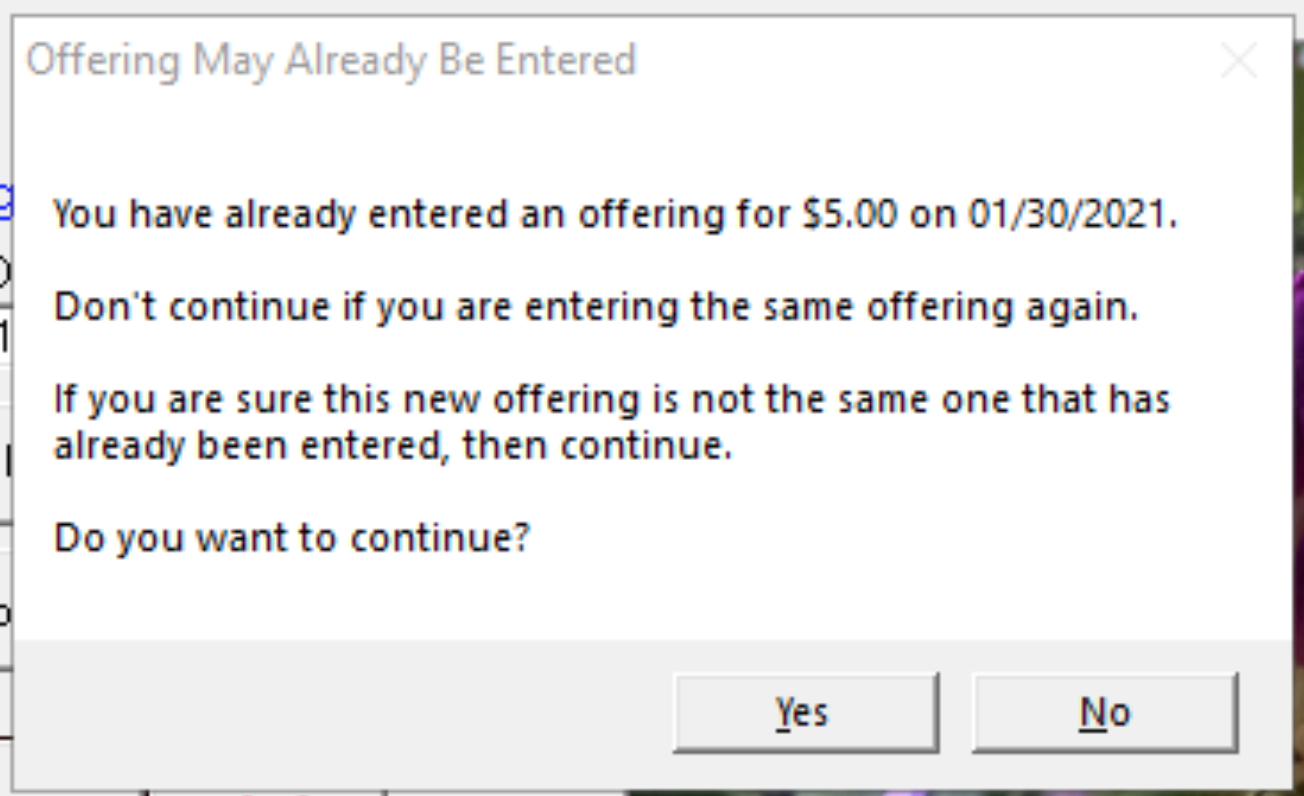Click gray footer area left of Yes button

click(x=340, y=713)
